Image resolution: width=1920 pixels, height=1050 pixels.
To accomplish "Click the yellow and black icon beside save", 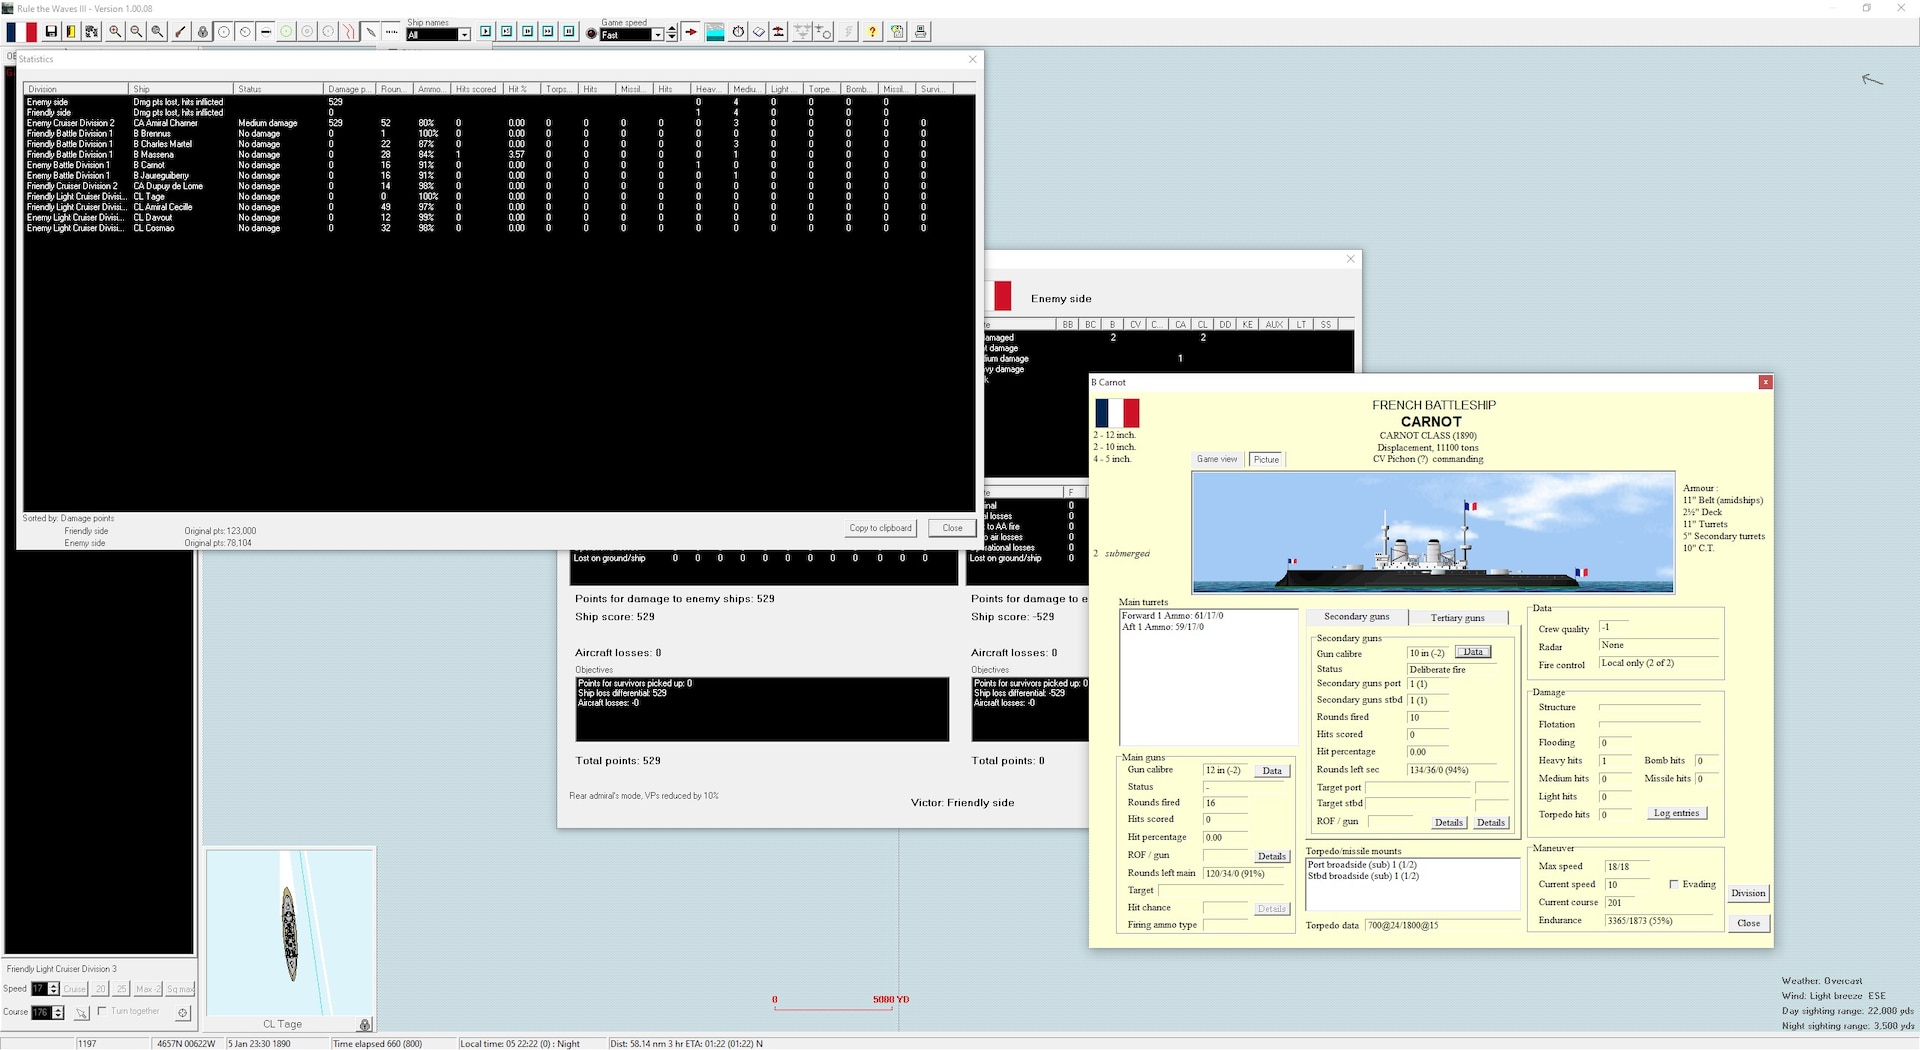I will pyautogui.click(x=71, y=32).
